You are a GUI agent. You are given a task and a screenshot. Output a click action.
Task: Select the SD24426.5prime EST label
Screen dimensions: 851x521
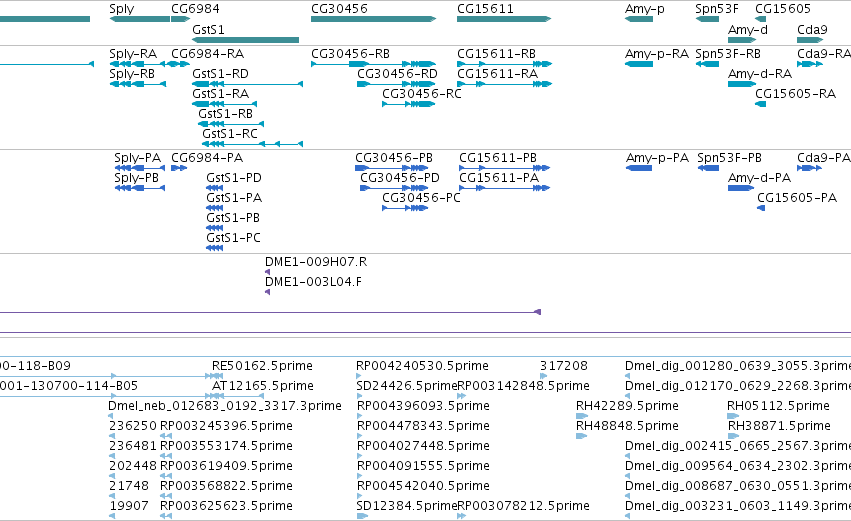(407, 386)
